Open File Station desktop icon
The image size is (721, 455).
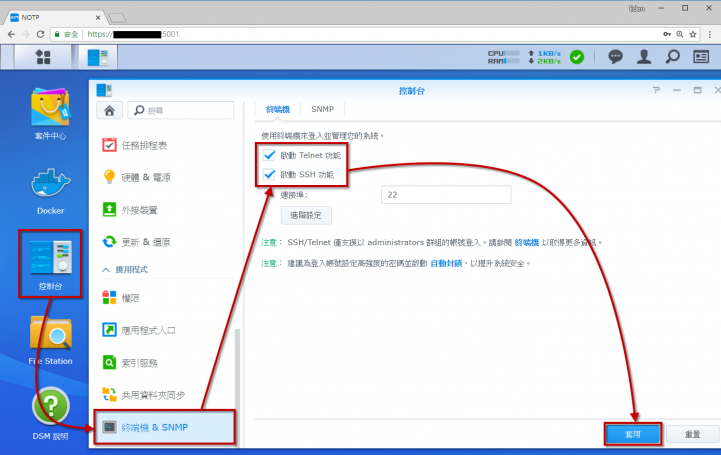pyautogui.click(x=51, y=341)
